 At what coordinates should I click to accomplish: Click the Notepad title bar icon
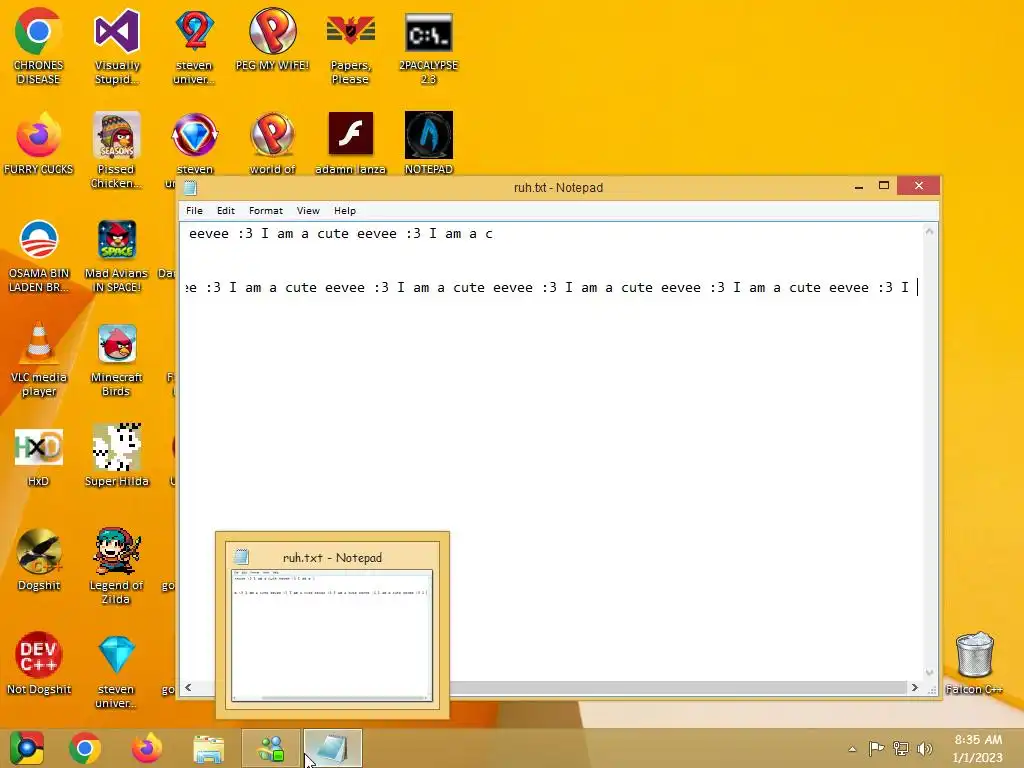190,188
